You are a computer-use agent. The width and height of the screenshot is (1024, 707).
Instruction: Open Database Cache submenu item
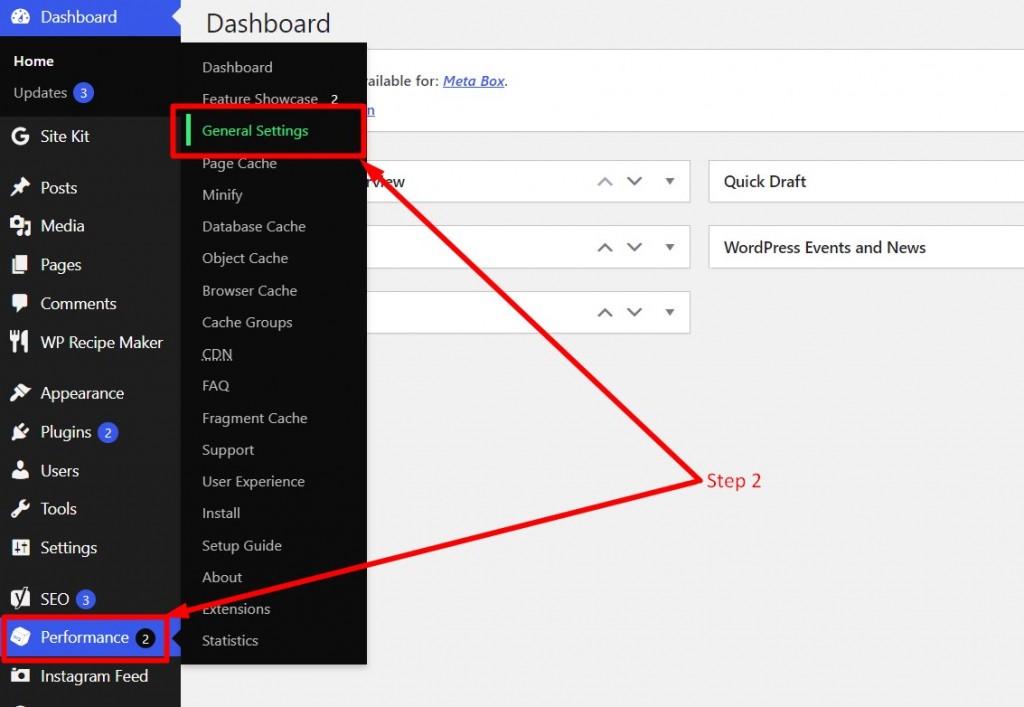click(x=254, y=227)
